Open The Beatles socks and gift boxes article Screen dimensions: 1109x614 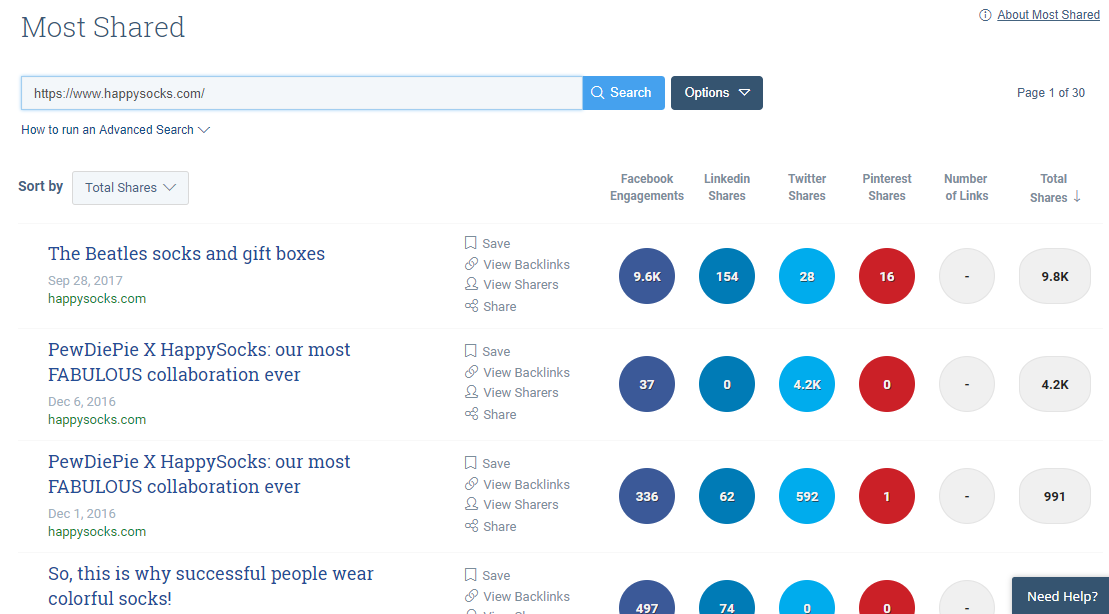coord(186,254)
